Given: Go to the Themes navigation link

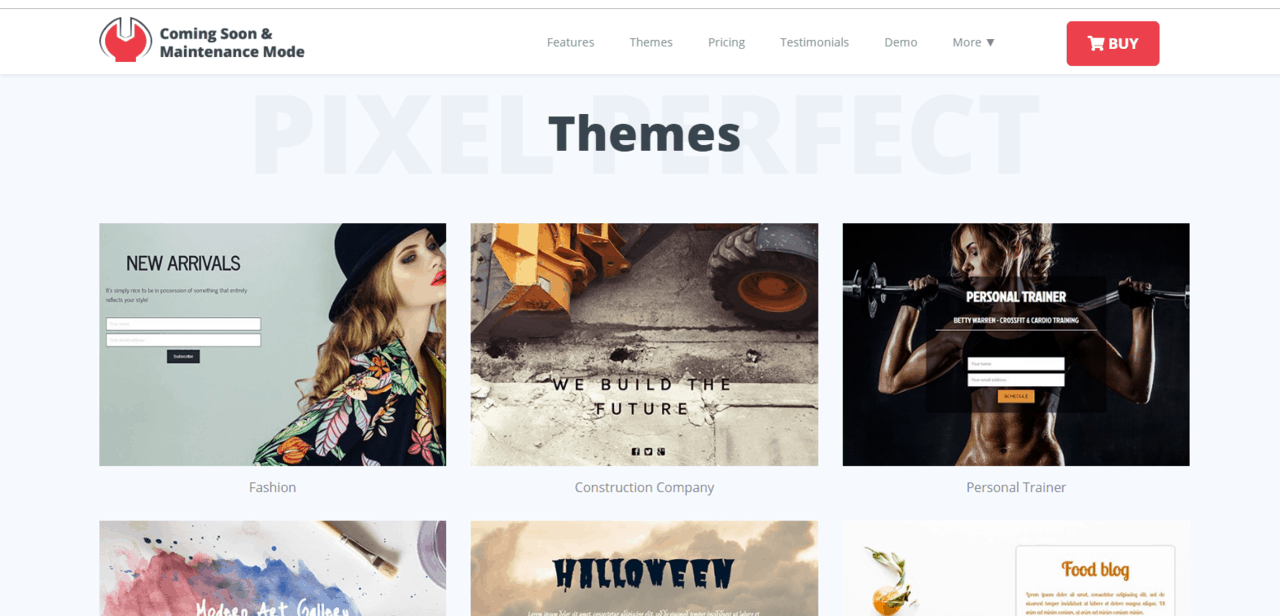Looking at the screenshot, I should pos(651,42).
